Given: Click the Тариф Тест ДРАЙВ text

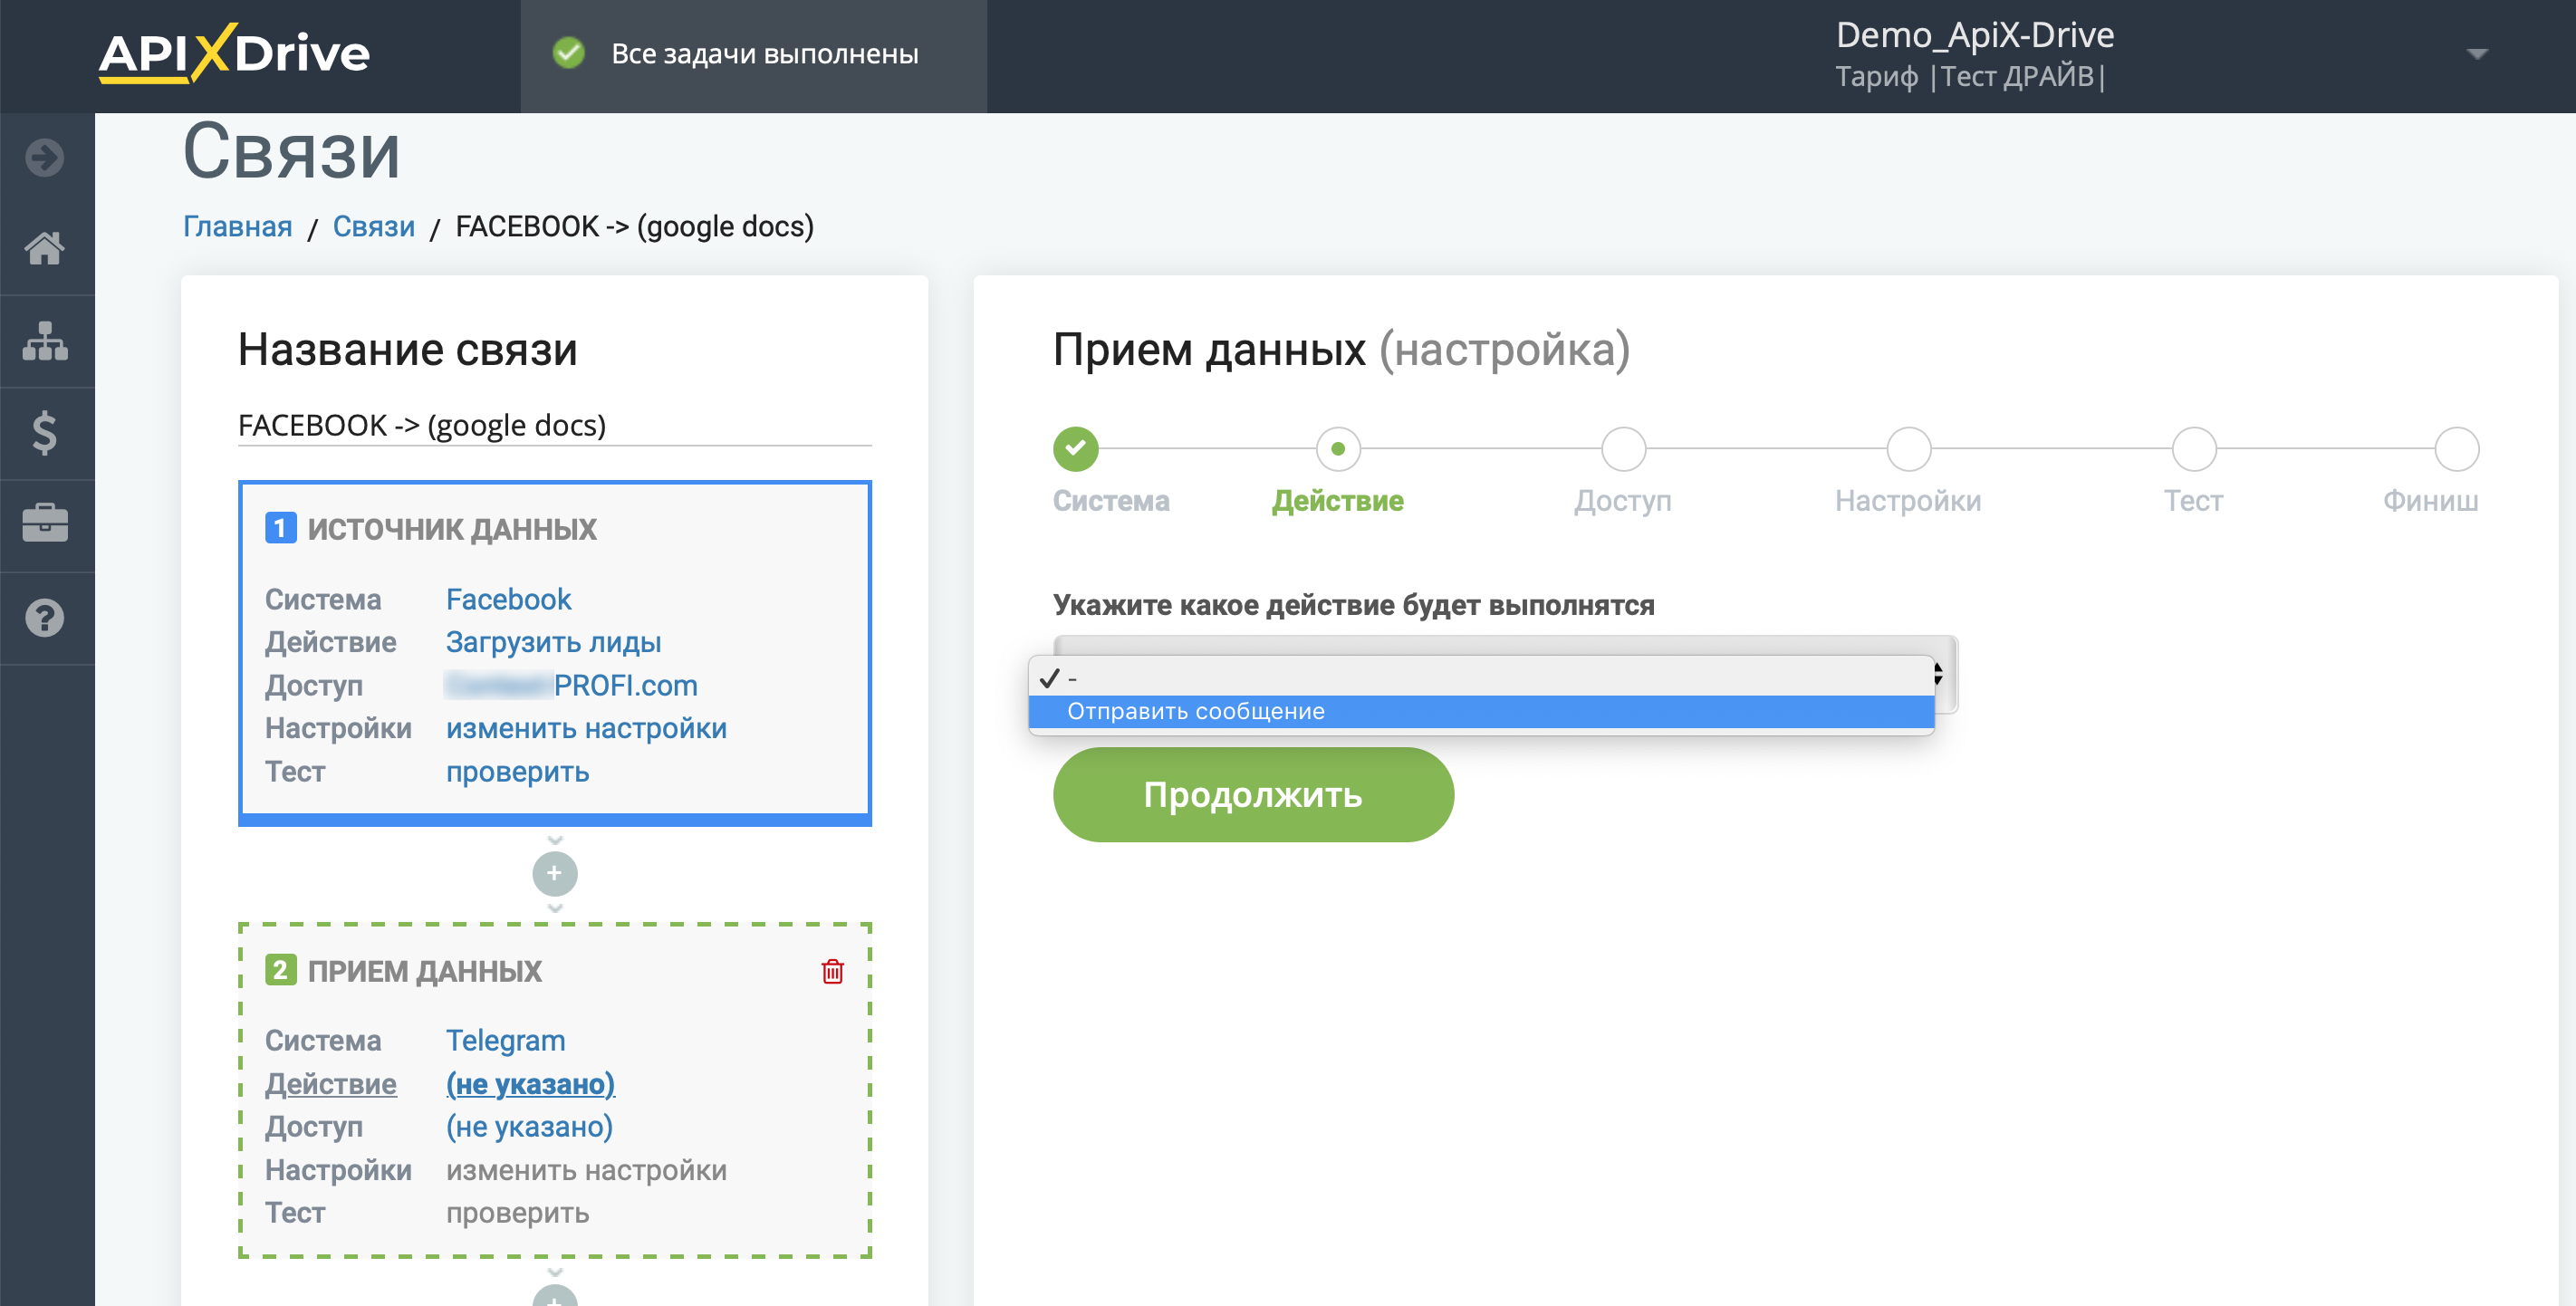Looking at the screenshot, I should (x=1970, y=76).
